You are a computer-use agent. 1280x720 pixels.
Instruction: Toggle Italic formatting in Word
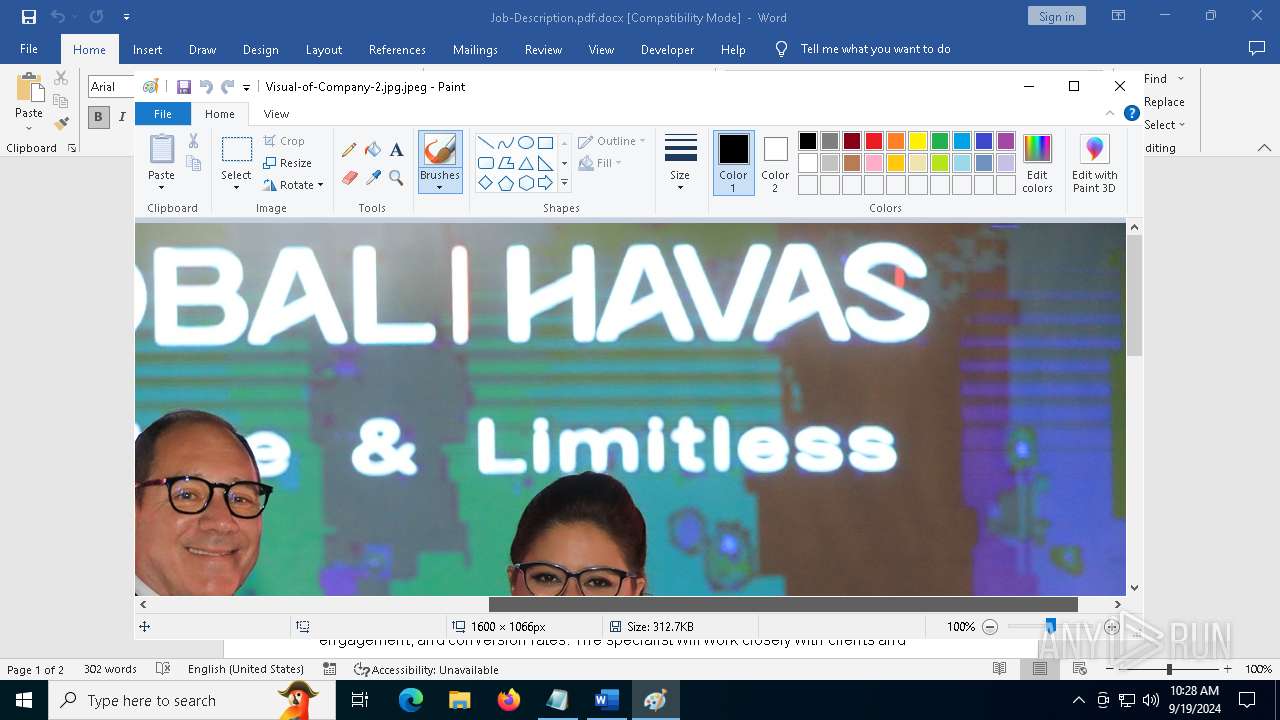tap(122, 116)
